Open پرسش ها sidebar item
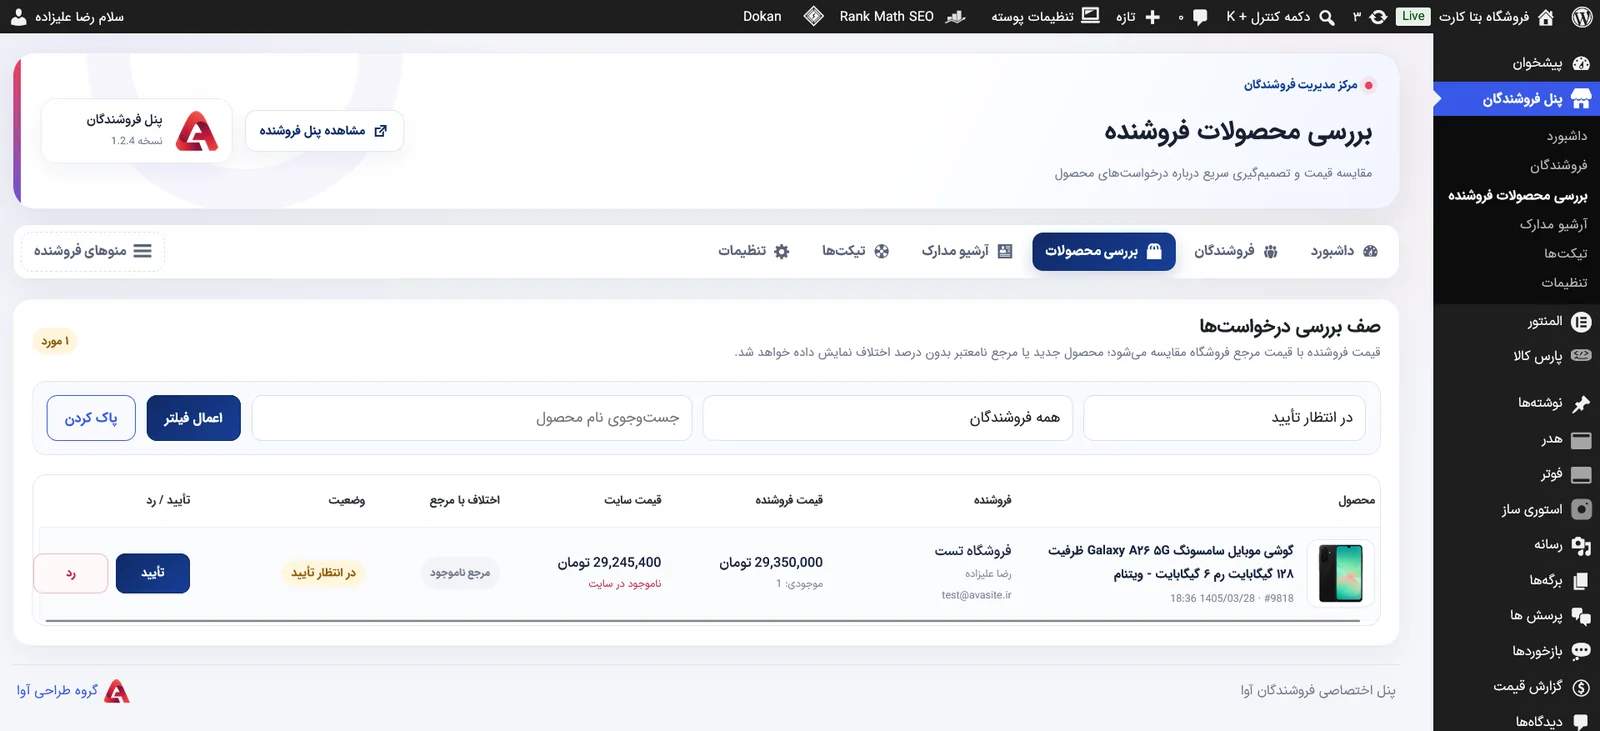The image size is (1600, 731). [x=1517, y=615]
